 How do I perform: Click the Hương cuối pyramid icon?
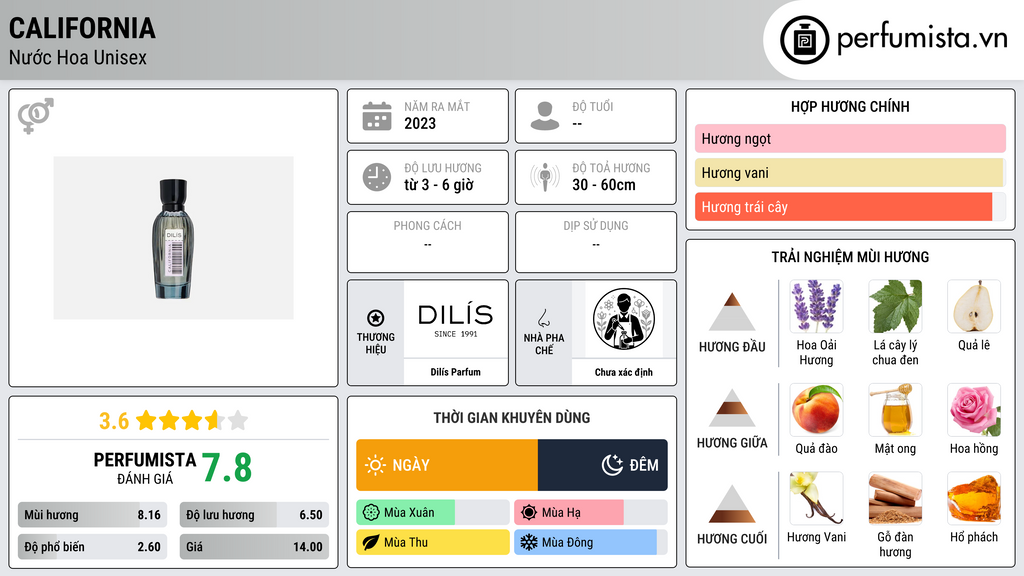coord(732,504)
